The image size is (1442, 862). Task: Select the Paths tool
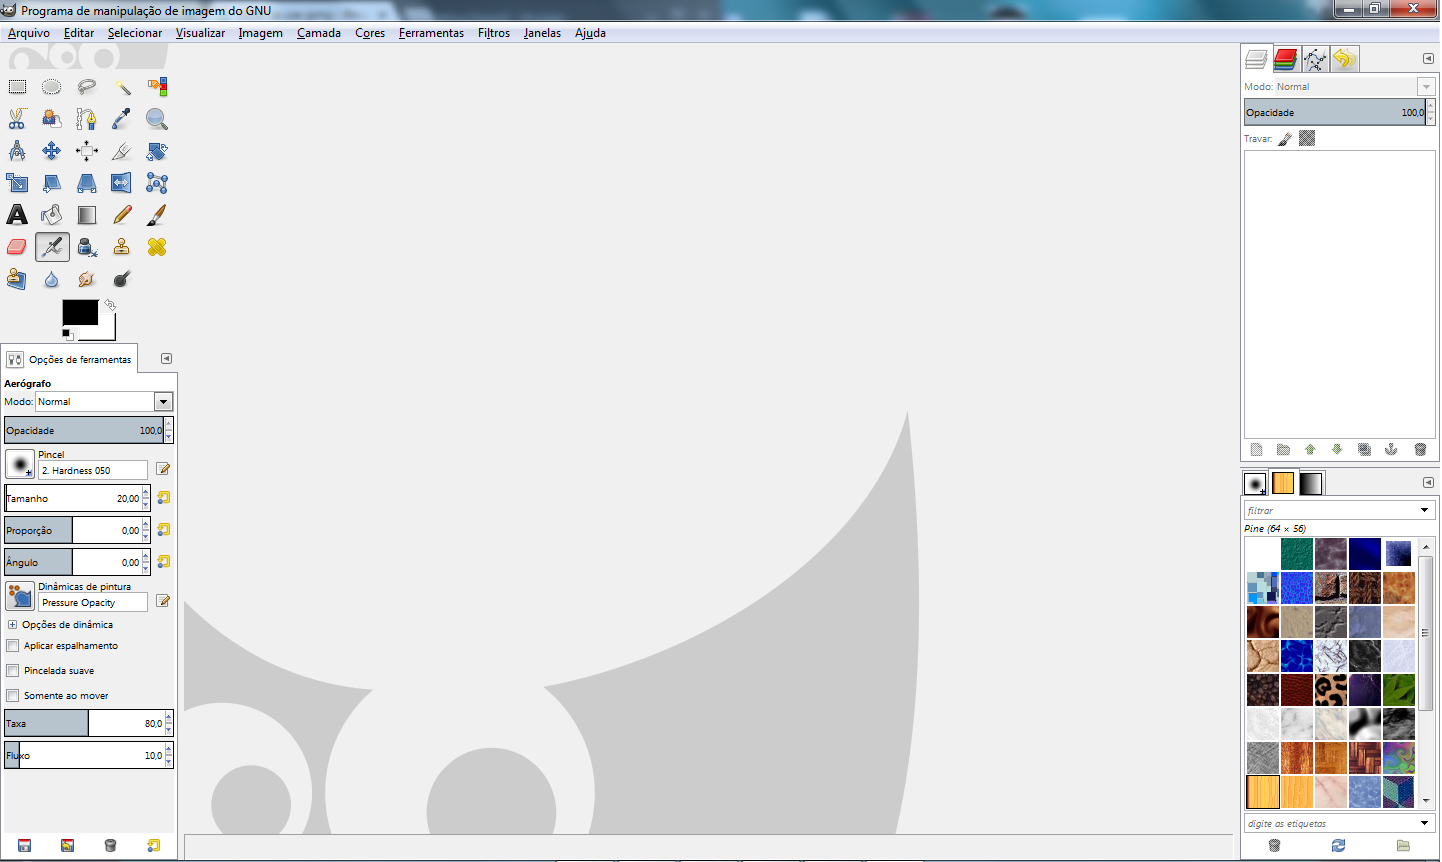[87, 119]
